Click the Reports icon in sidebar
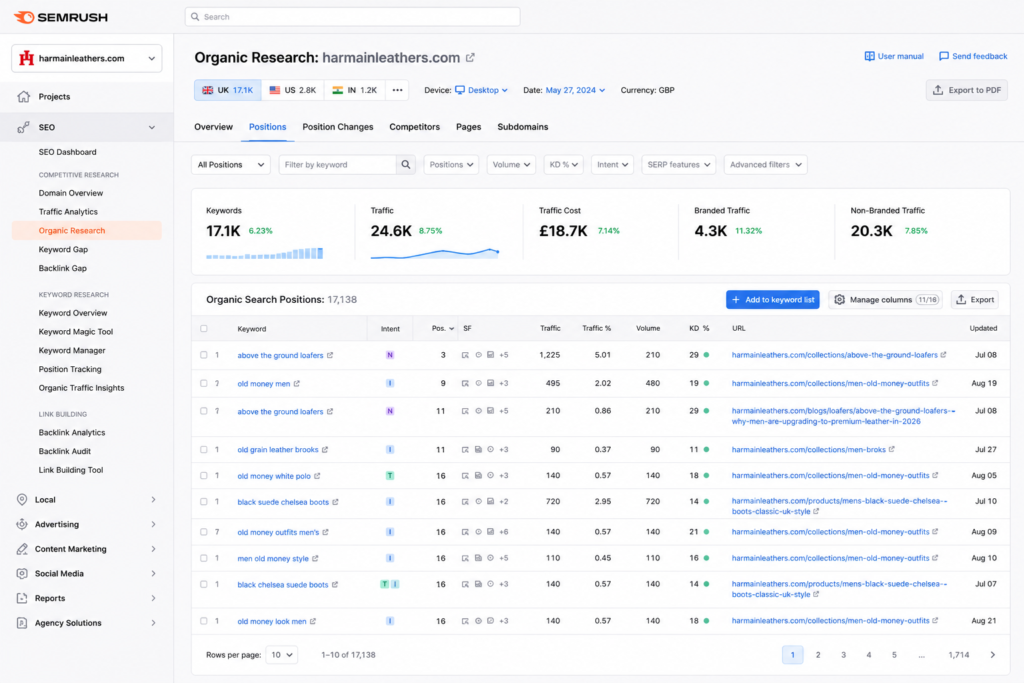This screenshot has height=683, width=1024. (x=22, y=598)
